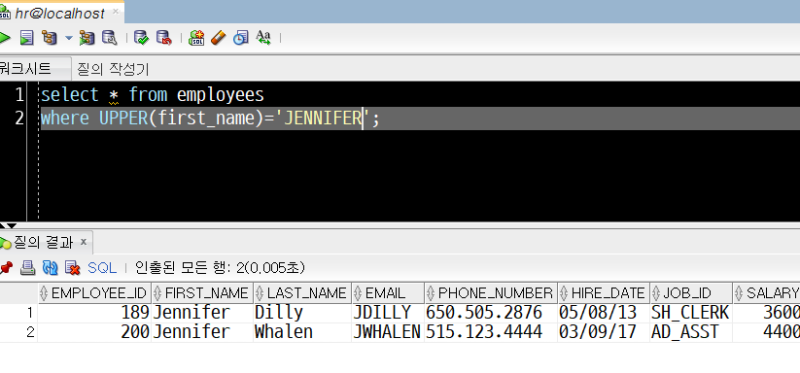Click the salary cell in the Whalen row
800x373 pixels.
tap(767, 332)
